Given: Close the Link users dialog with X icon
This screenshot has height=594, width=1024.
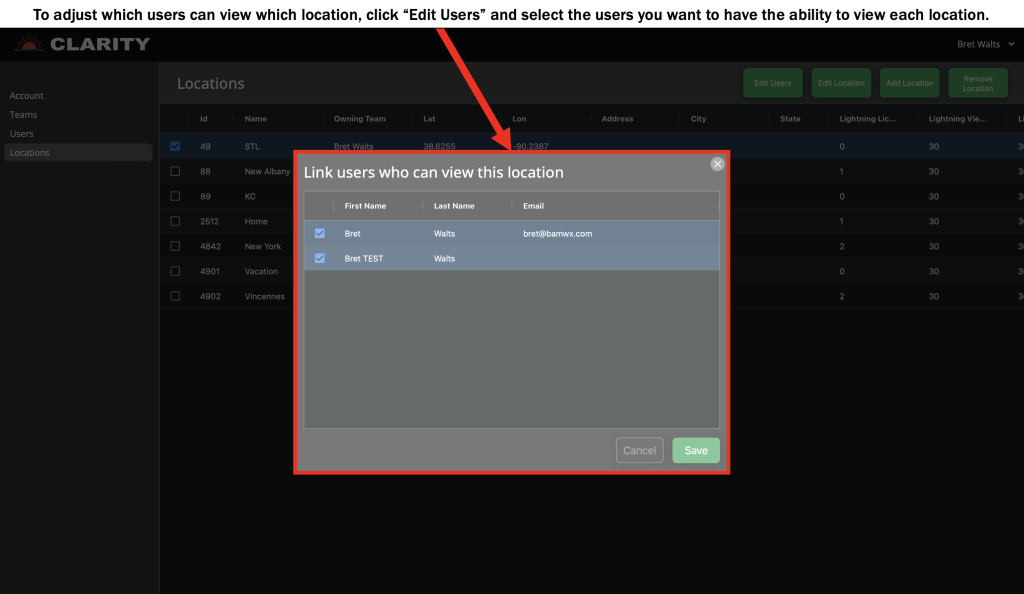Looking at the screenshot, I should point(717,163).
